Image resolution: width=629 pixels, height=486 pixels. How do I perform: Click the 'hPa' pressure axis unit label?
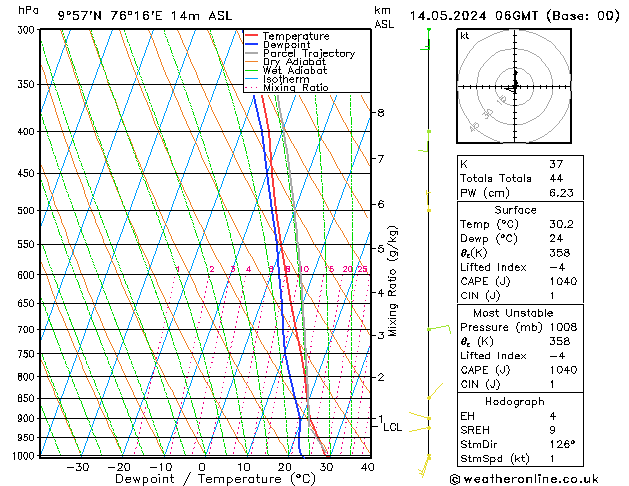coord(28,11)
